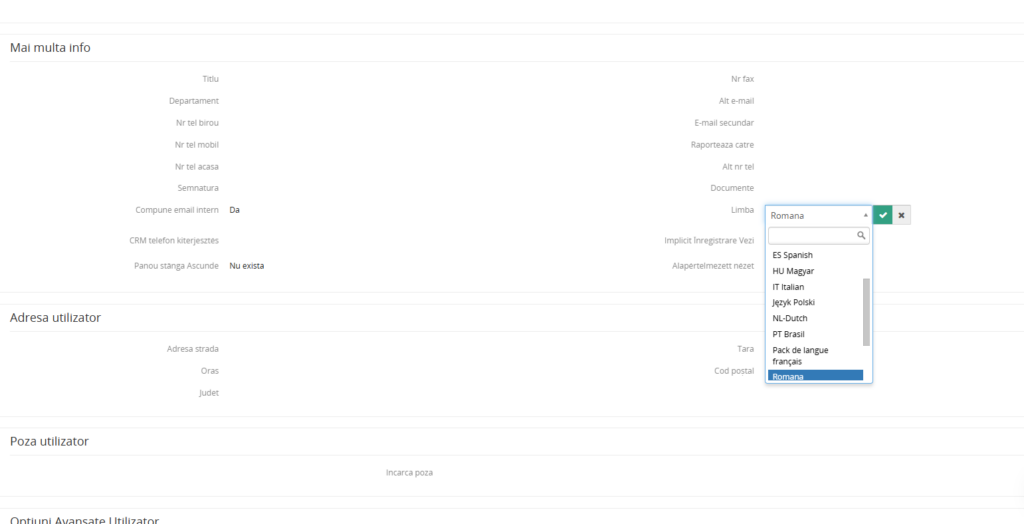
Task: Click Da value of Compune email intern
Action: tap(234, 210)
